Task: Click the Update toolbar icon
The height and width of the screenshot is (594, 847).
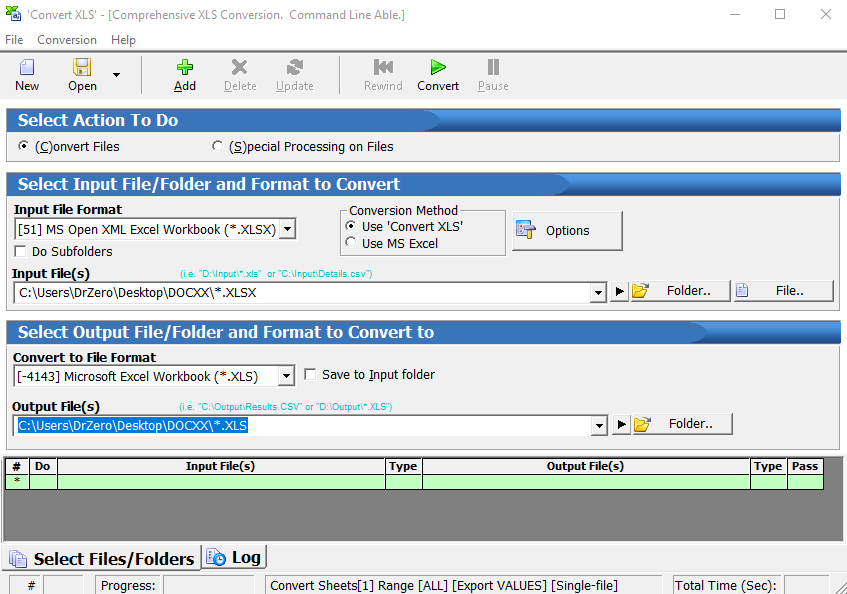Action: click(x=294, y=68)
